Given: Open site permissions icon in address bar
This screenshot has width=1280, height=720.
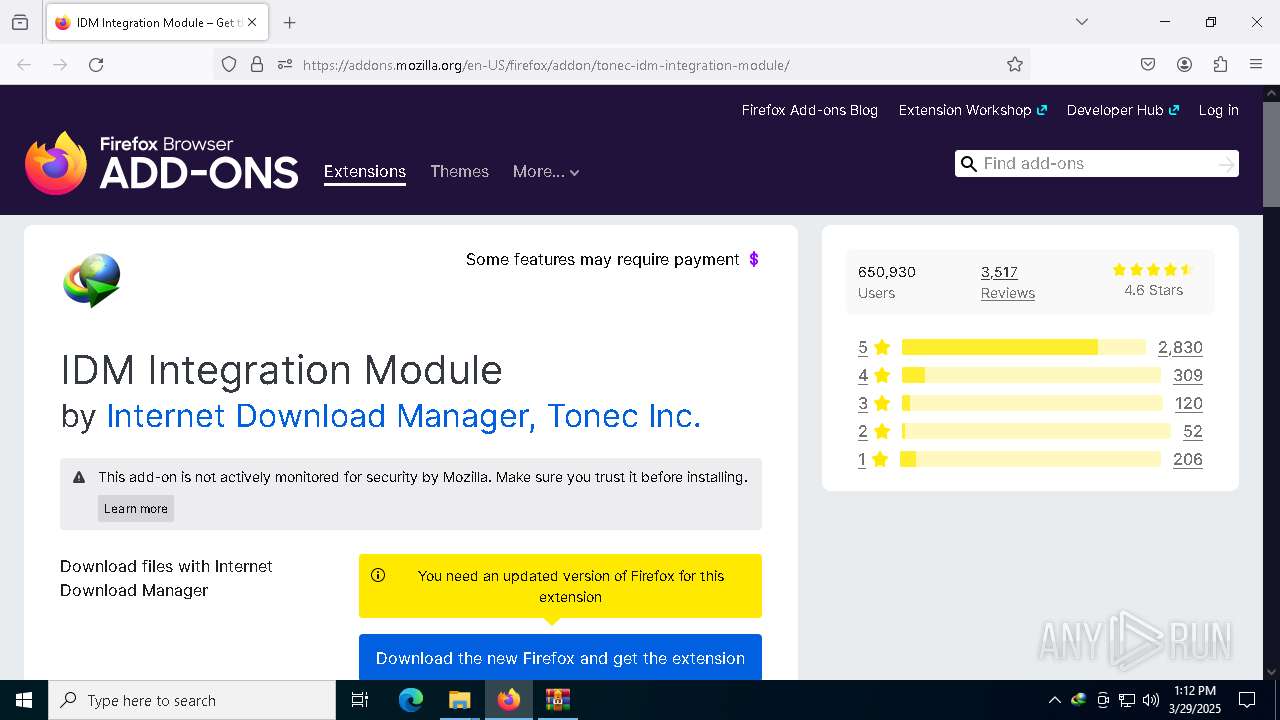Looking at the screenshot, I should click(285, 64).
